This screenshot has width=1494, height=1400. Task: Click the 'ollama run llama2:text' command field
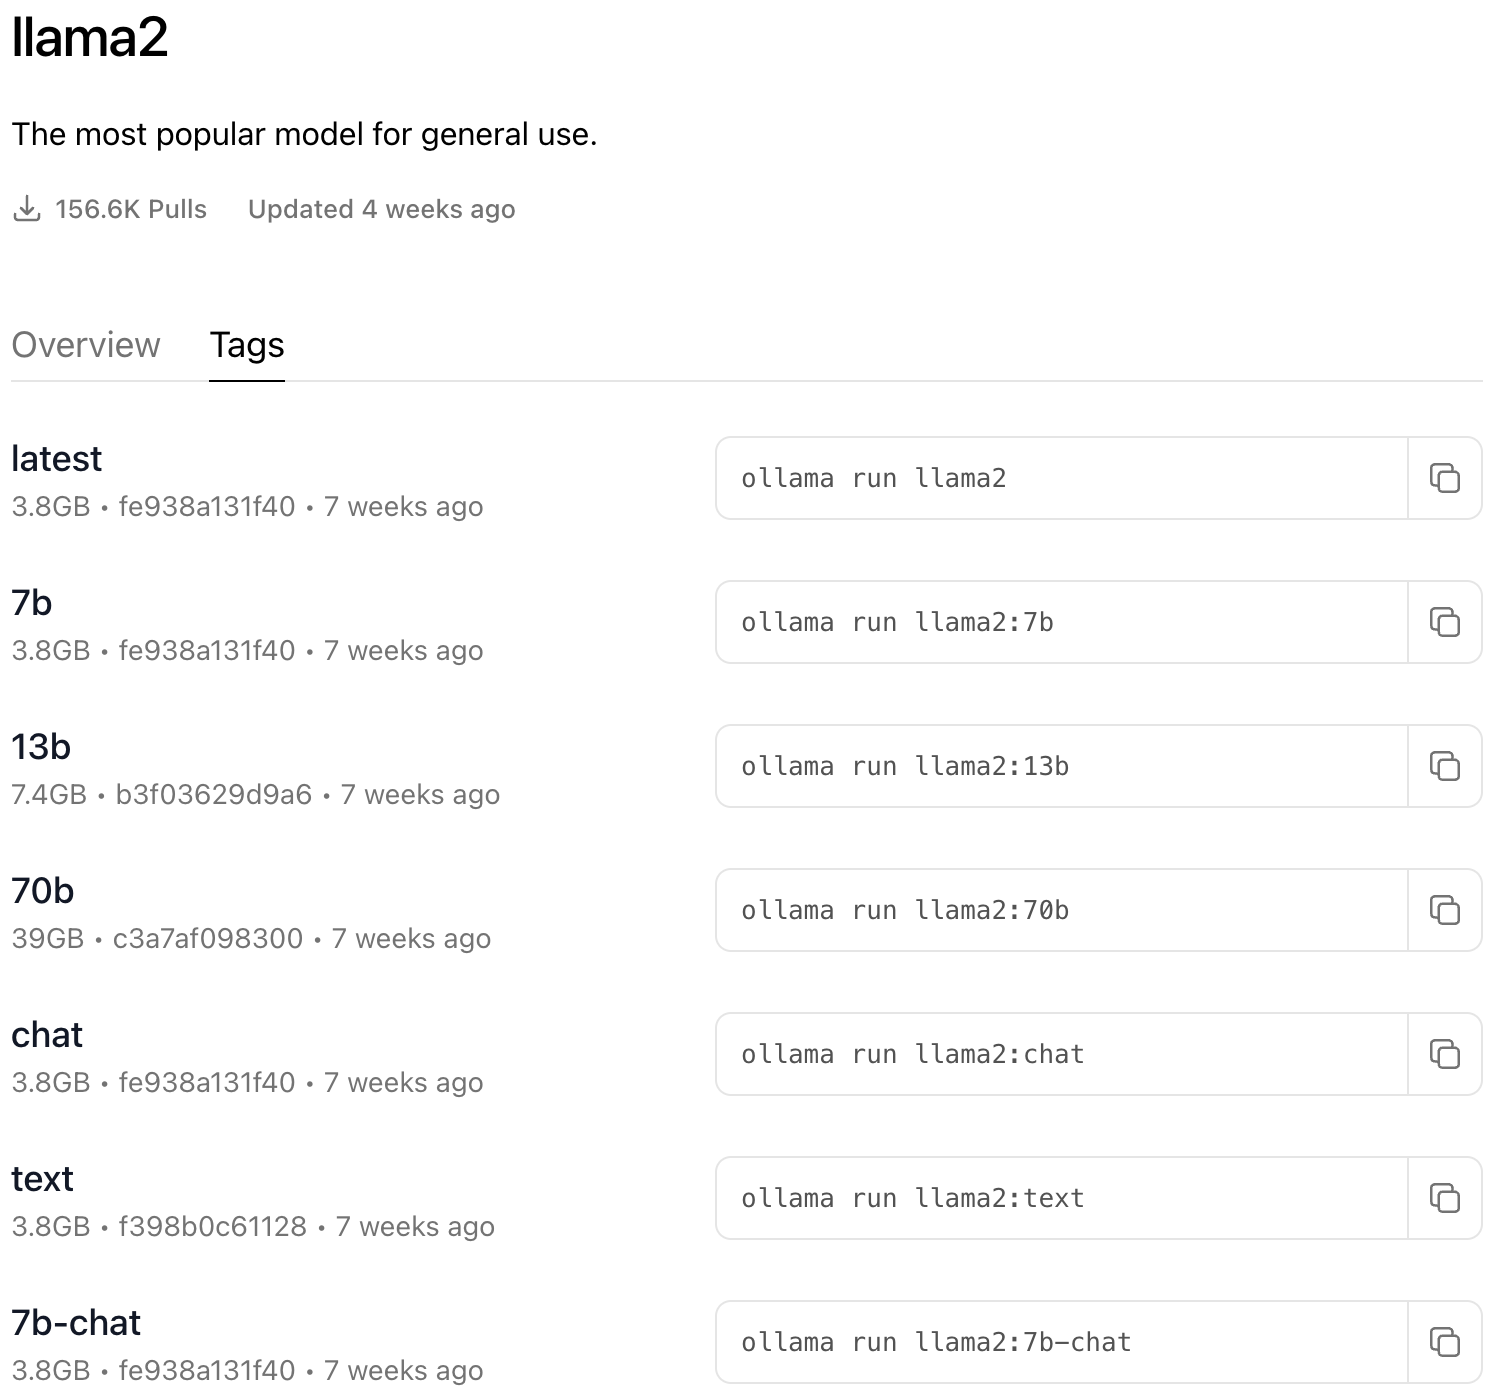1061,1198
